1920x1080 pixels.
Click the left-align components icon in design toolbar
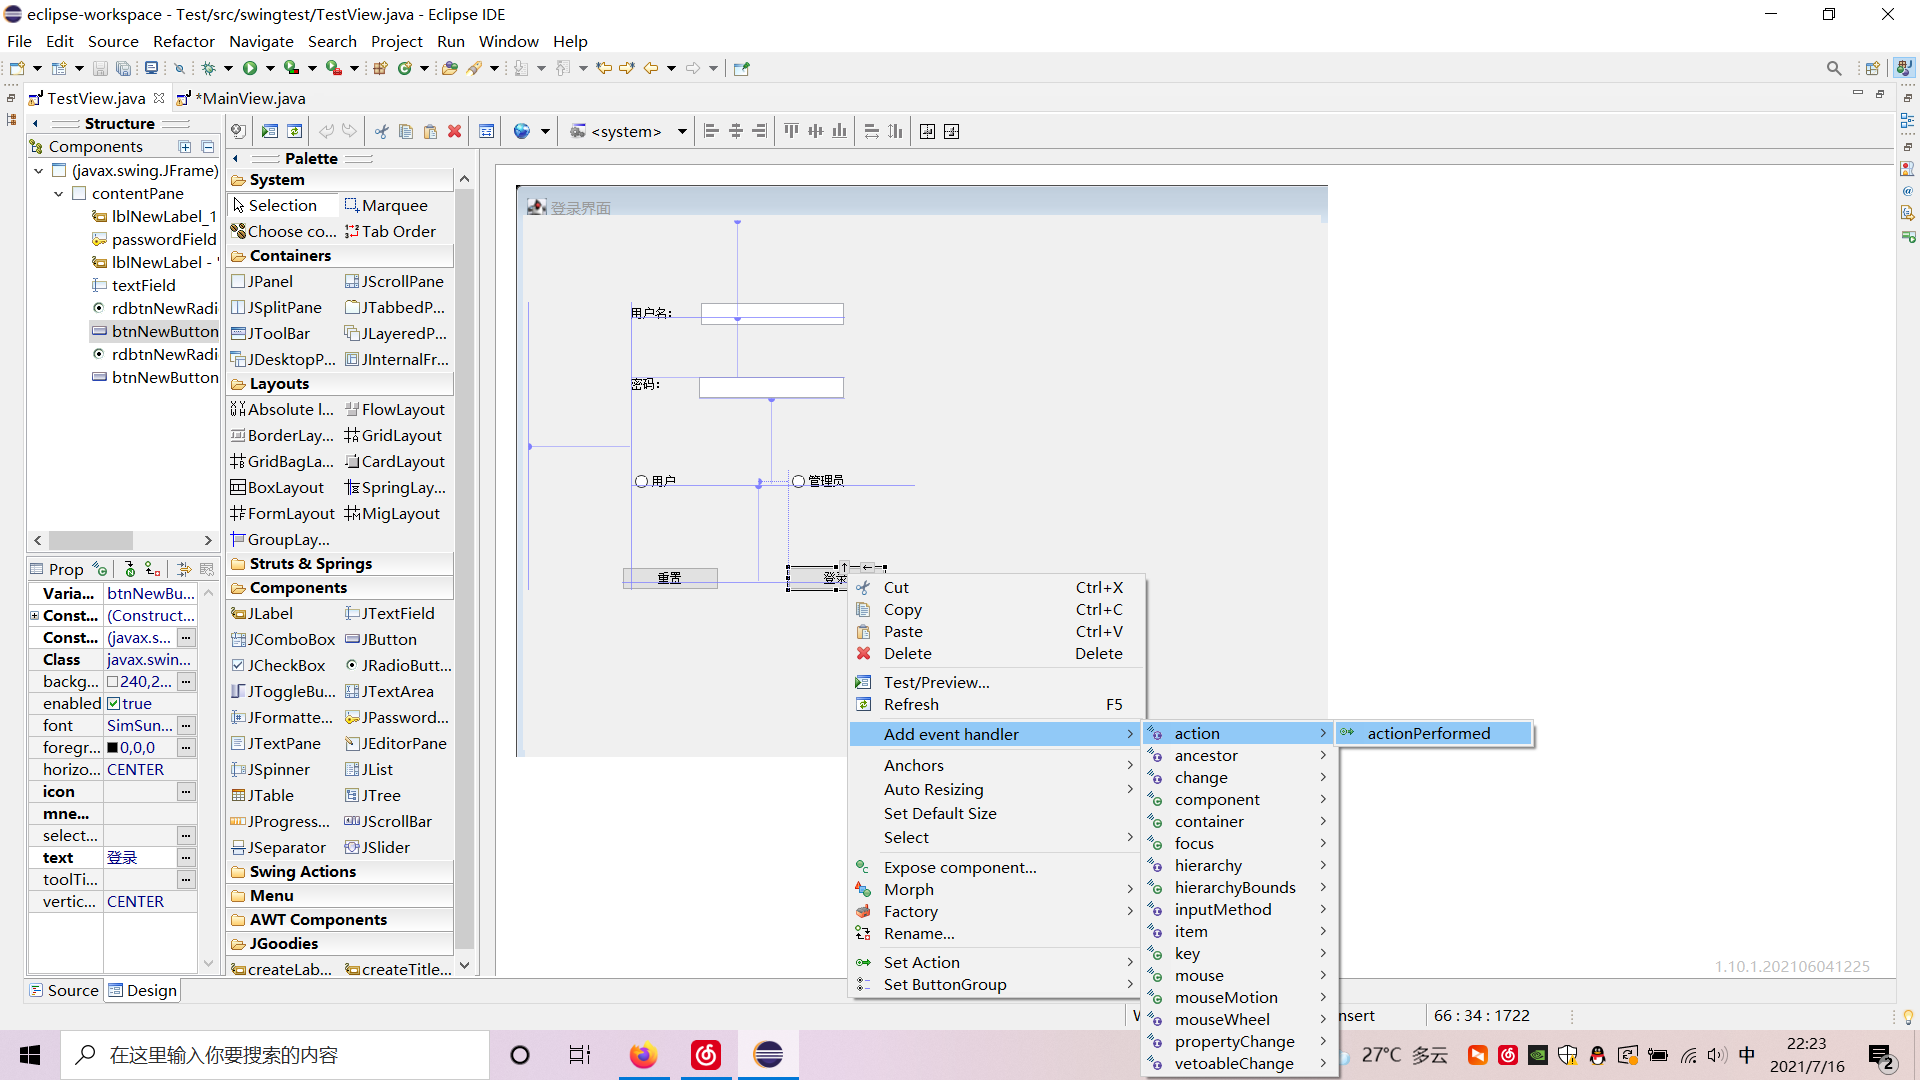711,131
